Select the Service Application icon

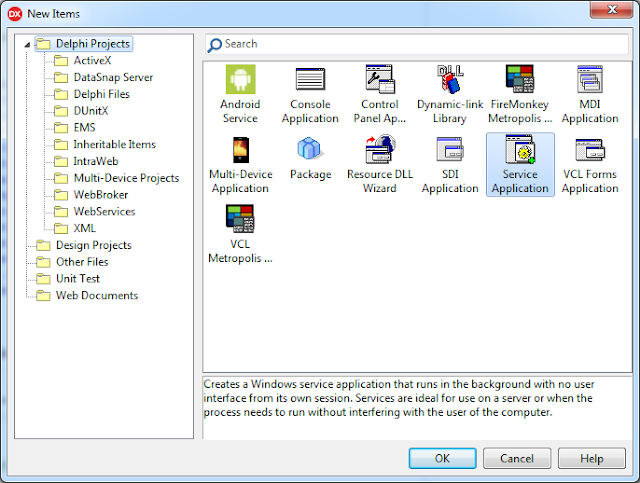point(520,149)
